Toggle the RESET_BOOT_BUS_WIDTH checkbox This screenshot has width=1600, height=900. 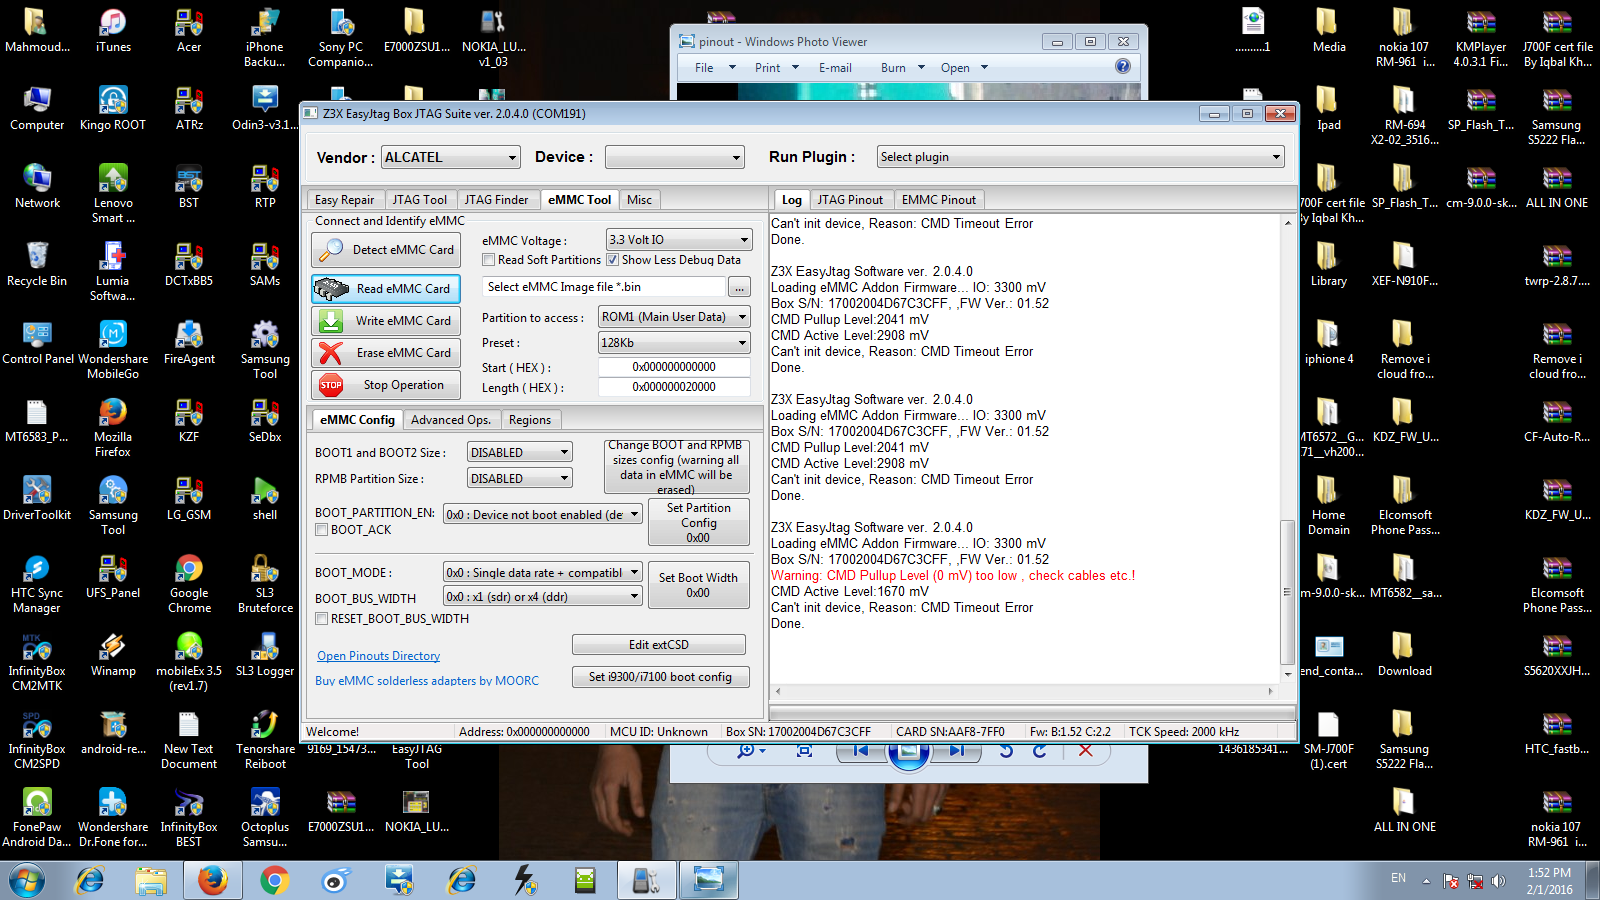[322, 619]
